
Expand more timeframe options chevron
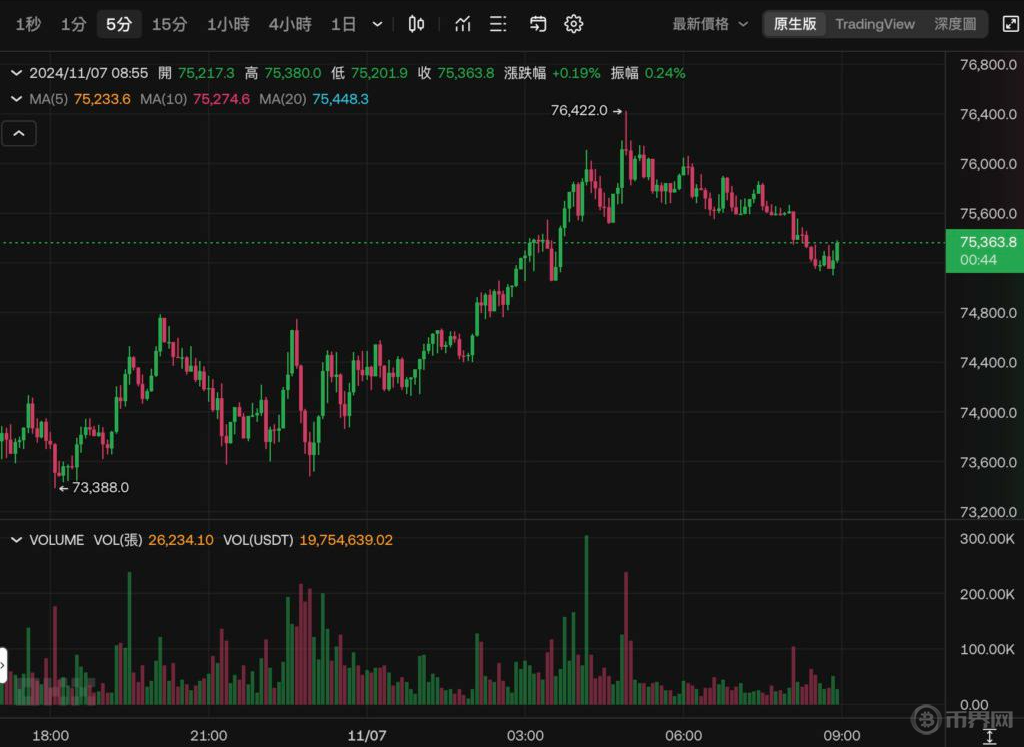377,24
